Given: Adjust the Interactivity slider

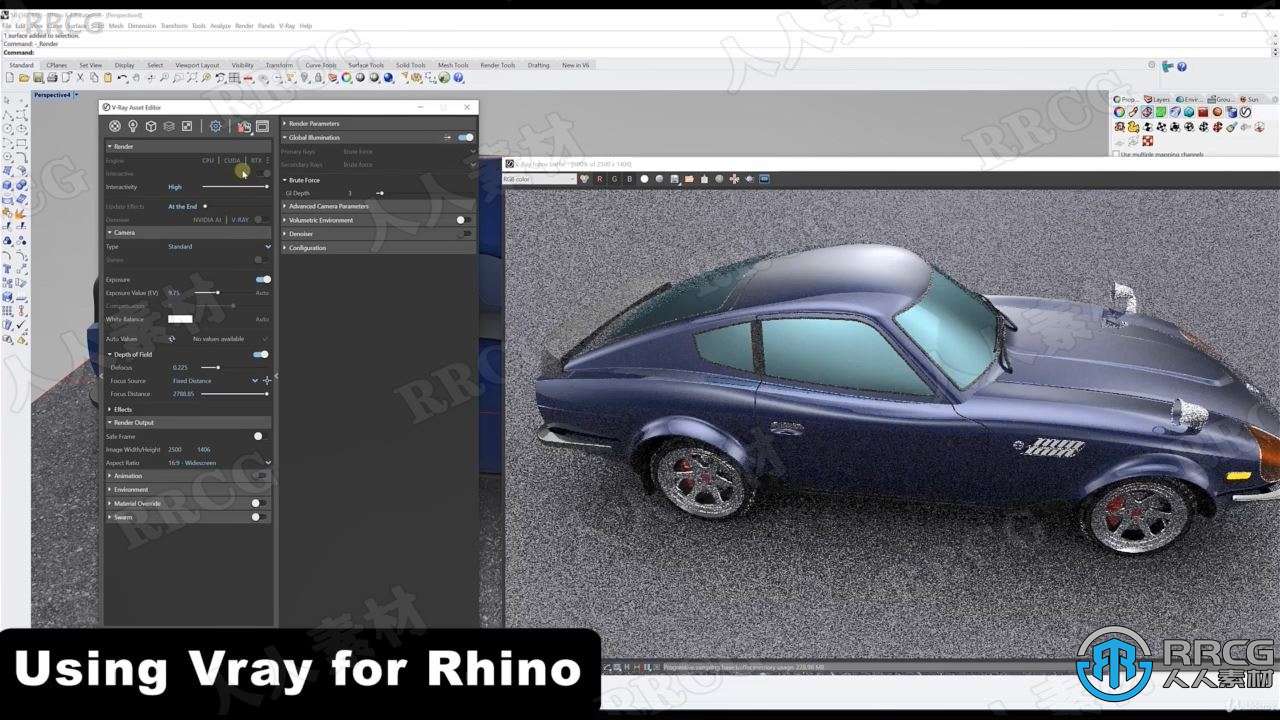Looking at the screenshot, I should point(235,187).
